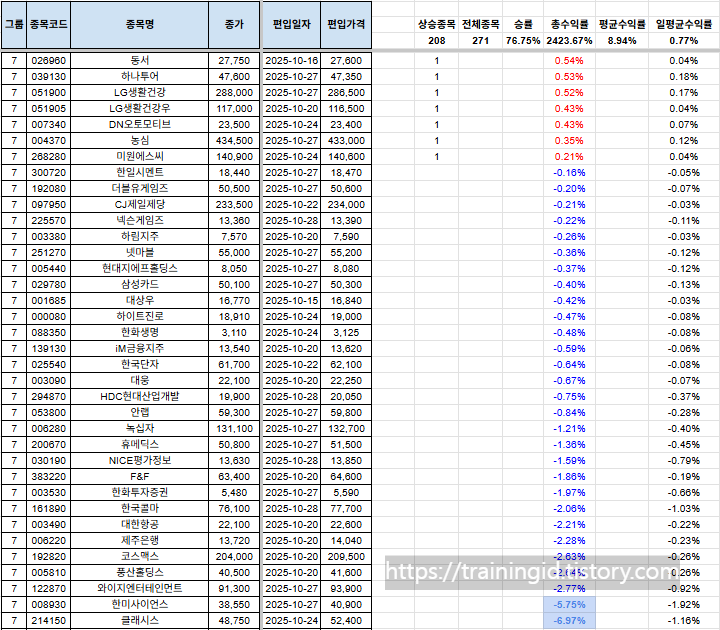This screenshot has width=720, height=630.
Task: Select the 그룹 header cell
Action: [x=14, y=25]
